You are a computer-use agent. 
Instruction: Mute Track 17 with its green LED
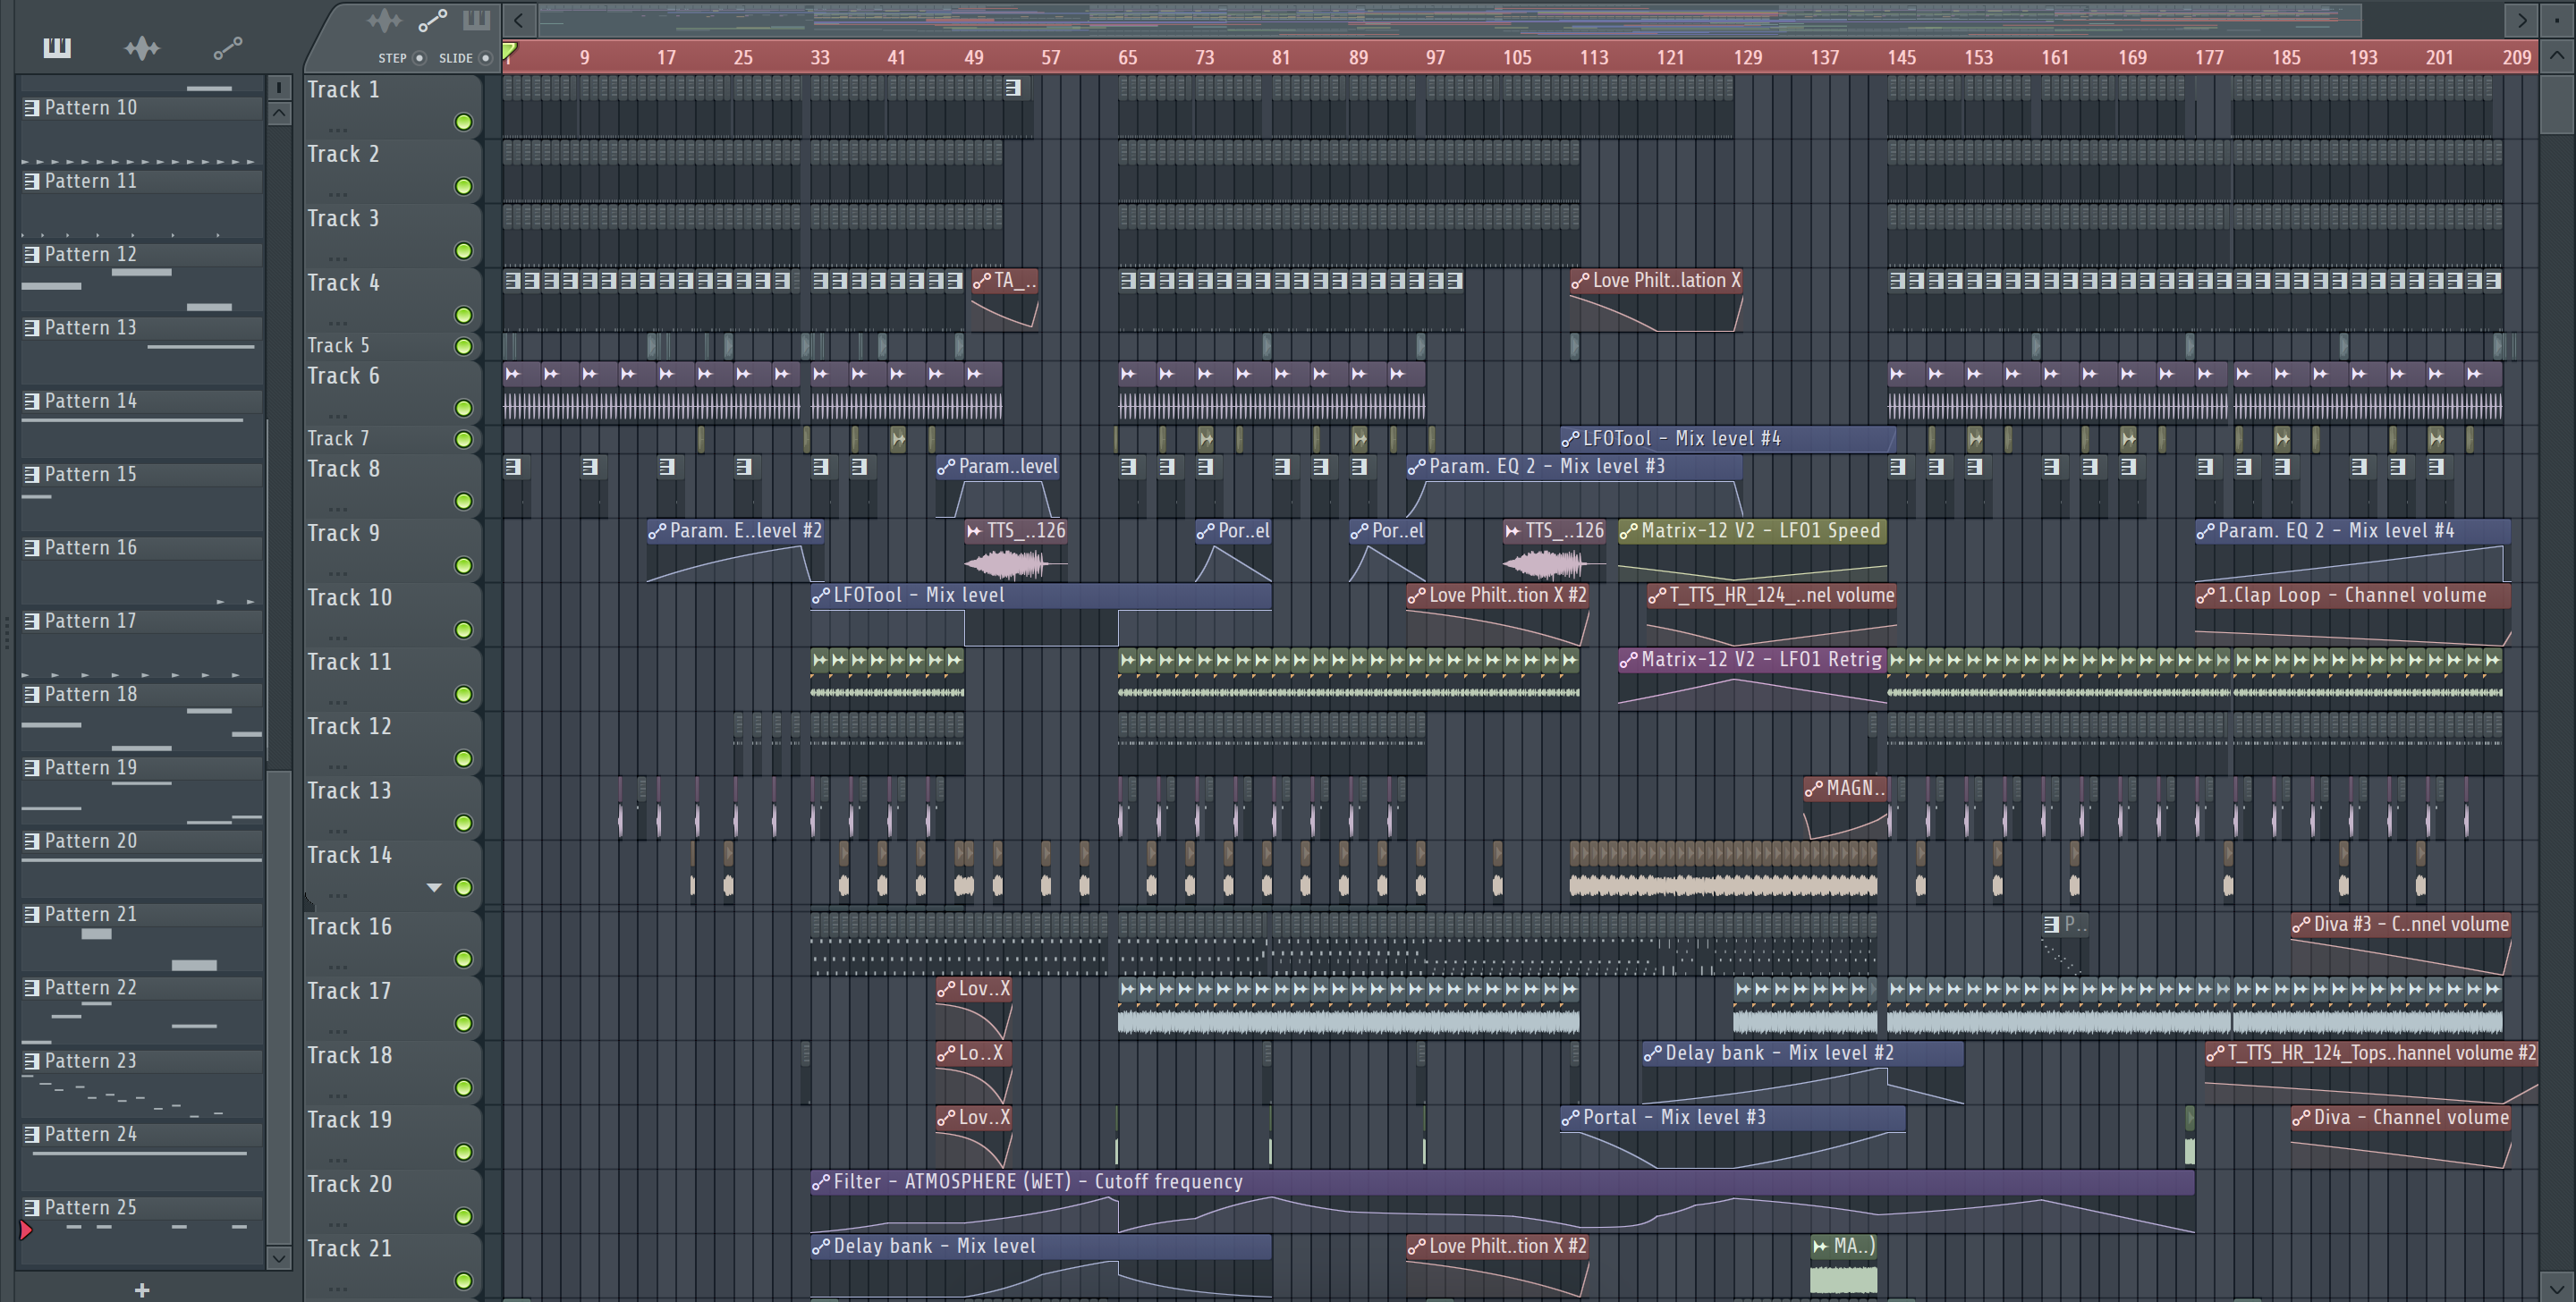click(464, 1023)
